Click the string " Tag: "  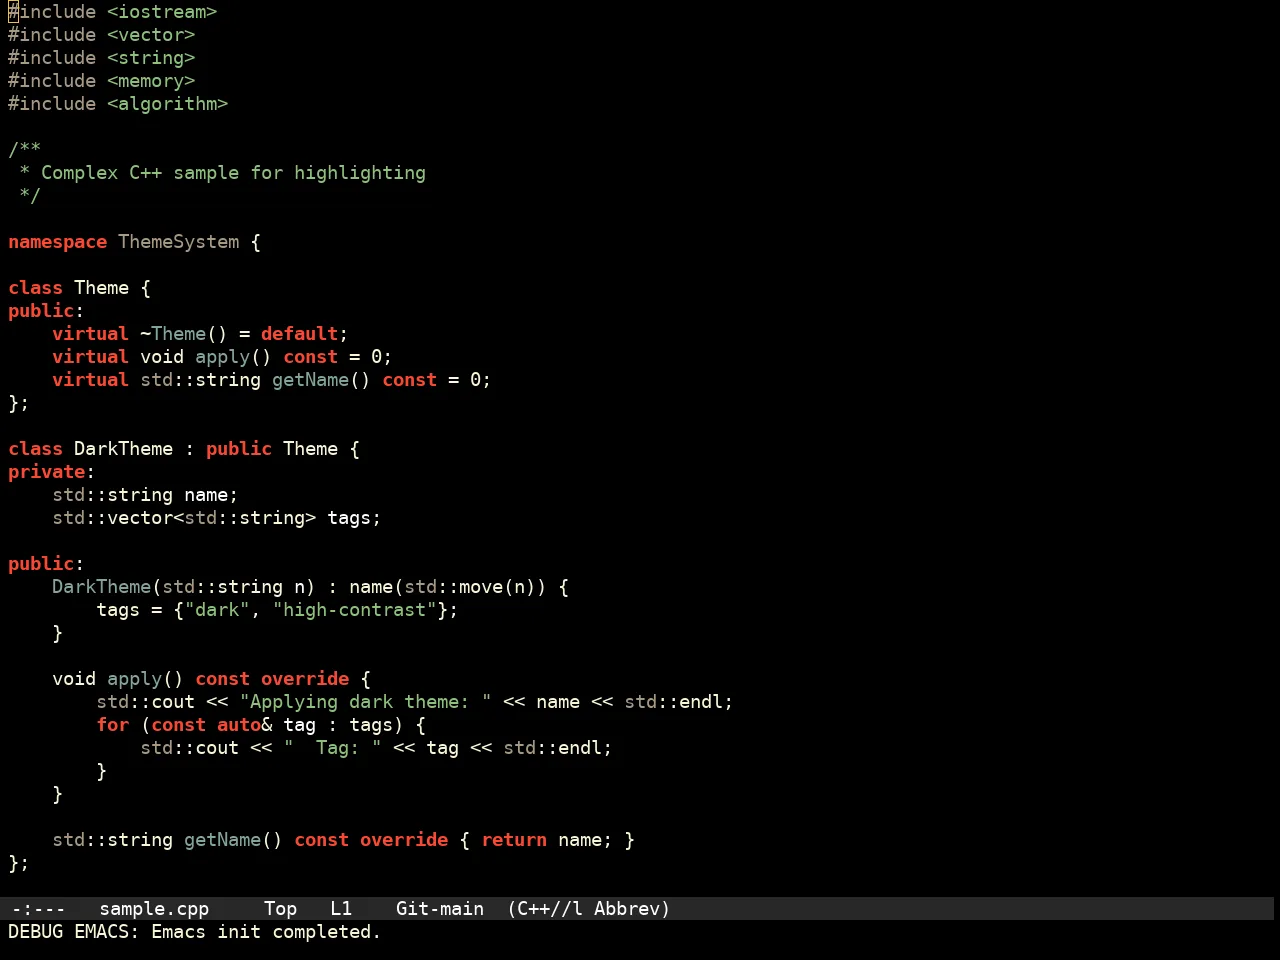tap(332, 748)
